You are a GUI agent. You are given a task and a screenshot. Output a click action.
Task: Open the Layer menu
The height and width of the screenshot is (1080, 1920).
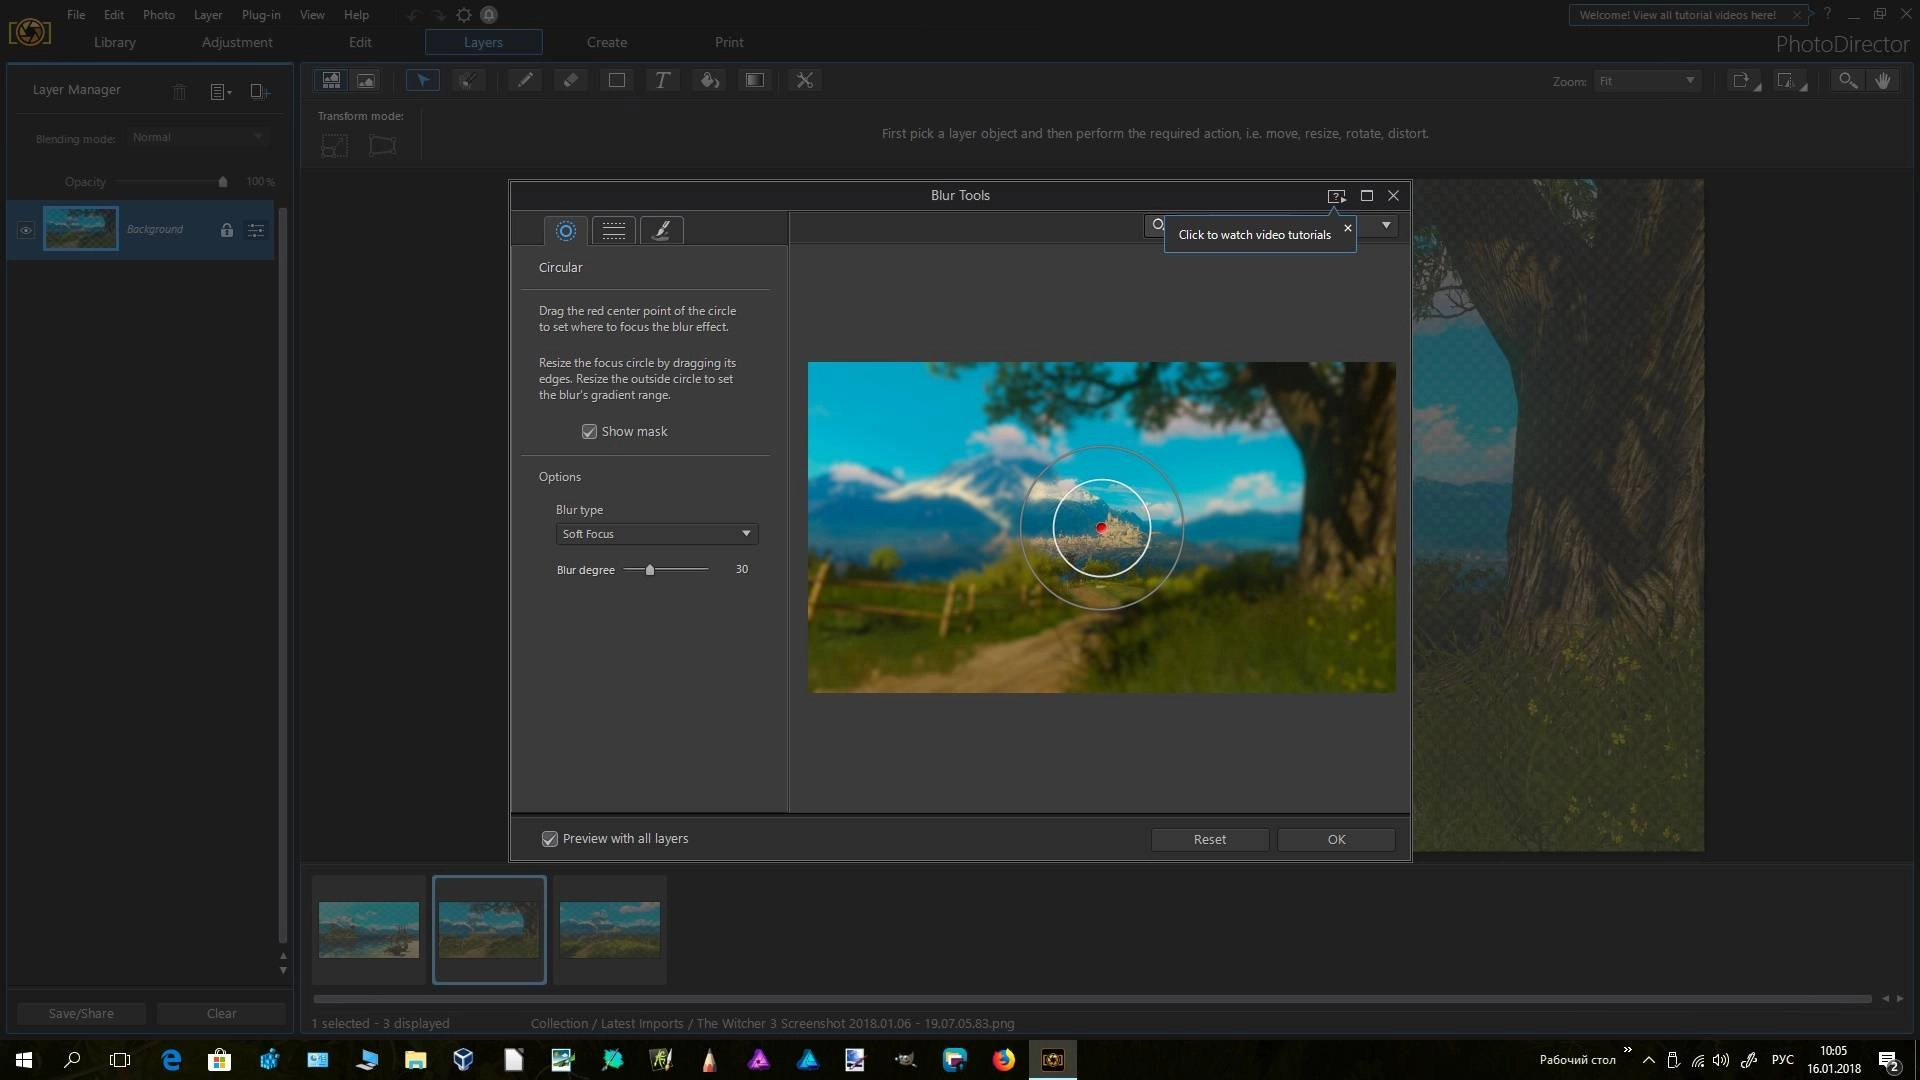point(208,15)
